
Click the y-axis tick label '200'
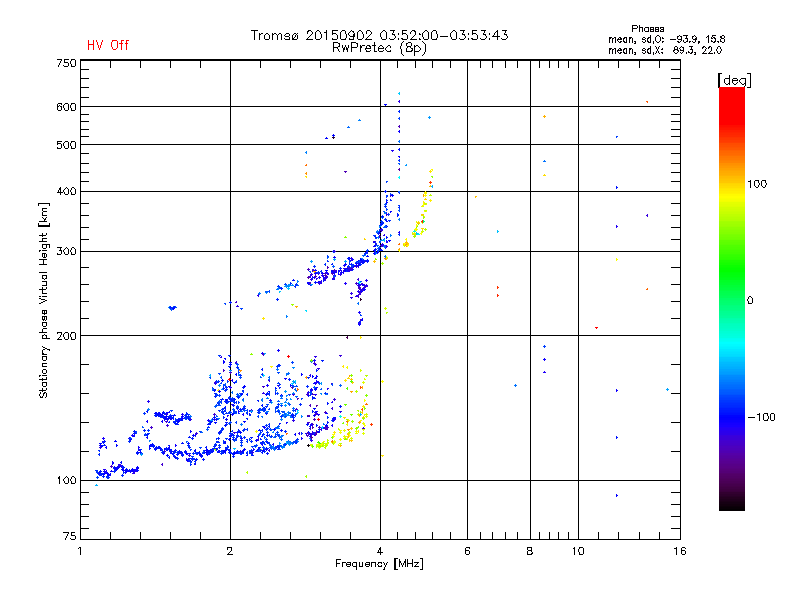point(66,336)
